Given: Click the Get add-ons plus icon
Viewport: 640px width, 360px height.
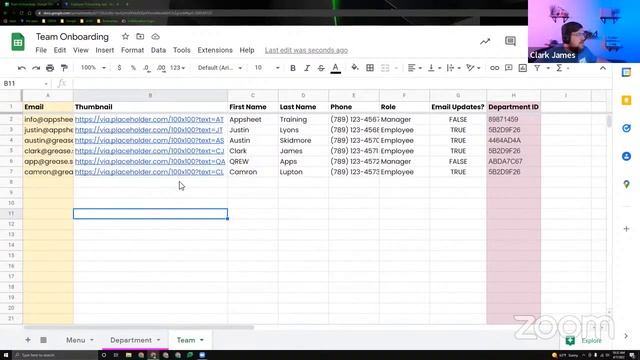Looking at the screenshot, I should coord(626,229).
